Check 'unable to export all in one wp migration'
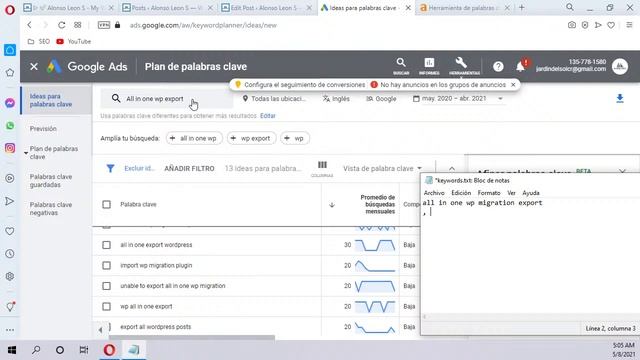 point(107,286)
